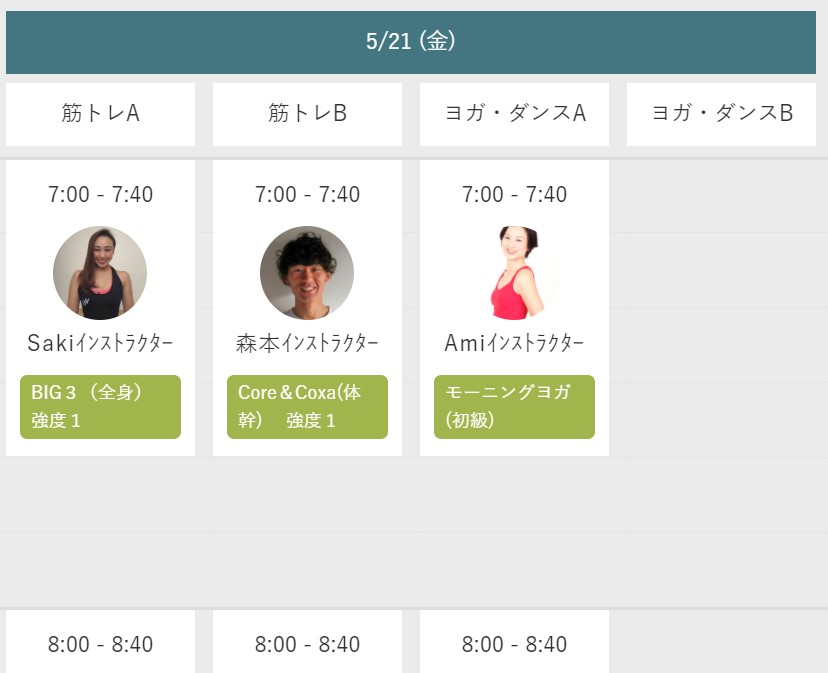Click Saki instructor's profile photo

100,273
